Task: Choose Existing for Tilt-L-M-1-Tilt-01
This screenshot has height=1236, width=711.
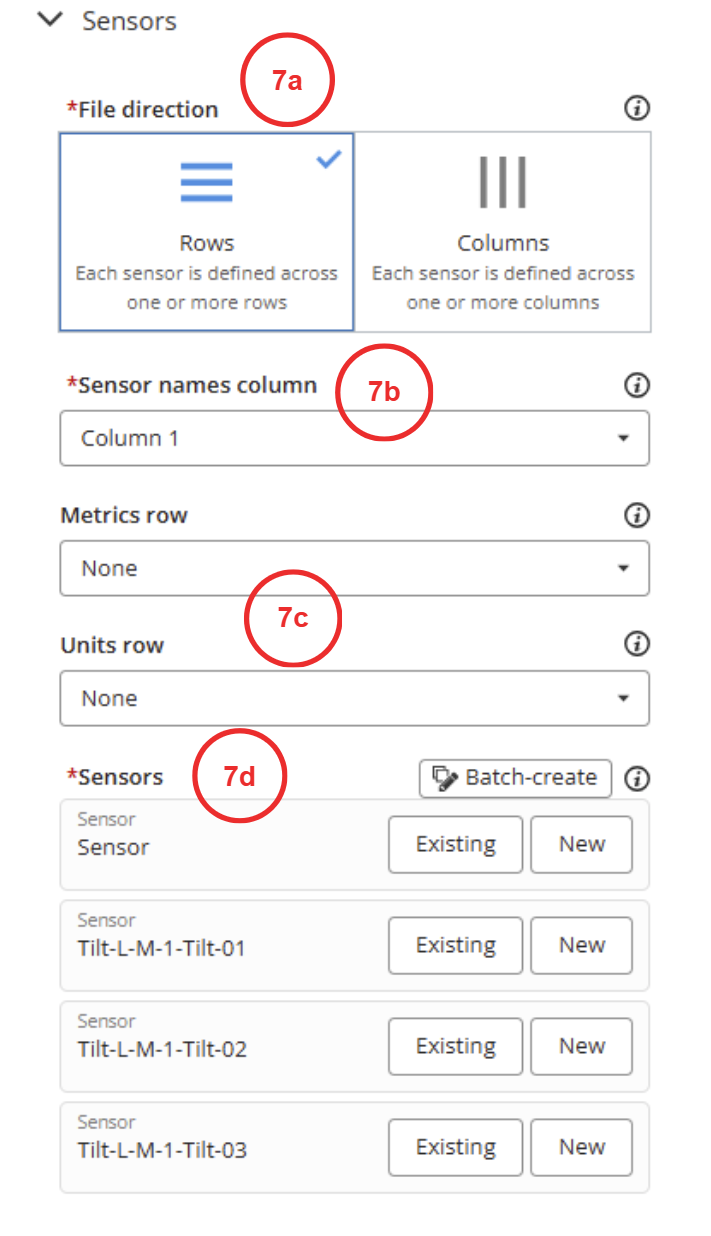Action: (x=455, y=945)
